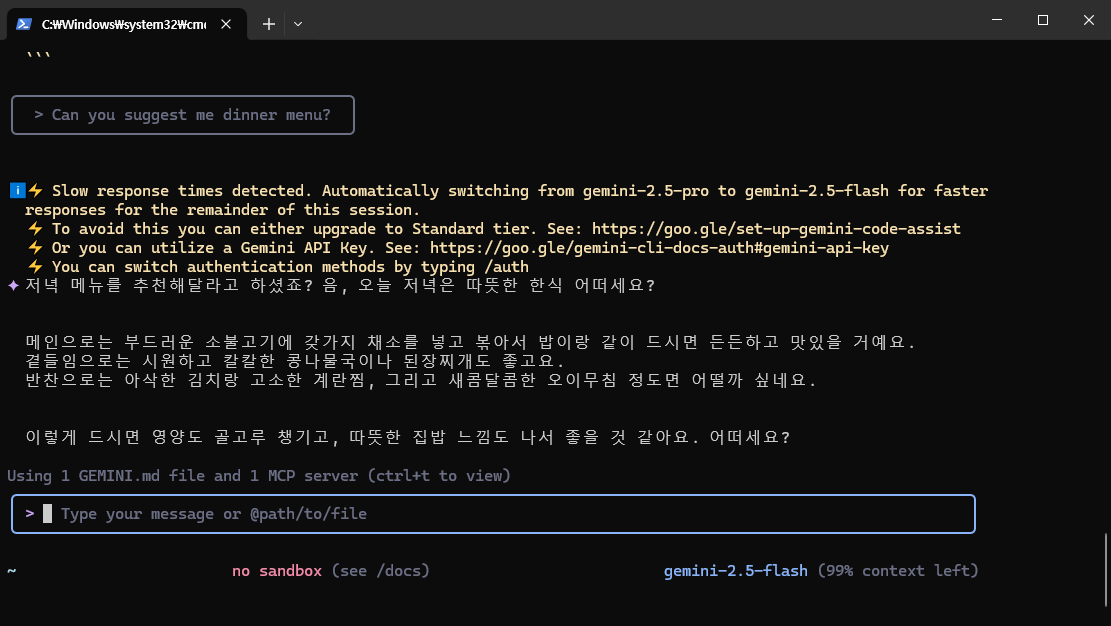Maximize the terminal window
The width and height of the screenshot is (1111, 626).
point(1043,20)
